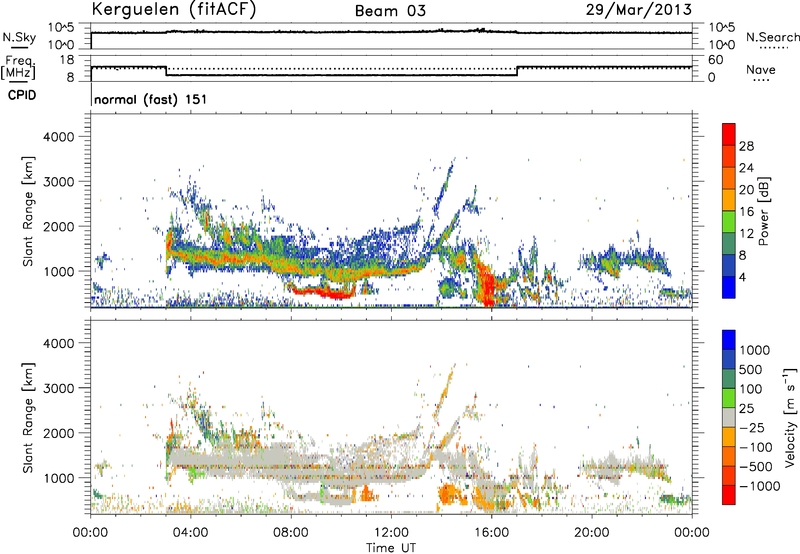Viewport: 800px width, 554px height.
Task: Click the rightmost '00:00' time tick label
Action: coord(692,533)
